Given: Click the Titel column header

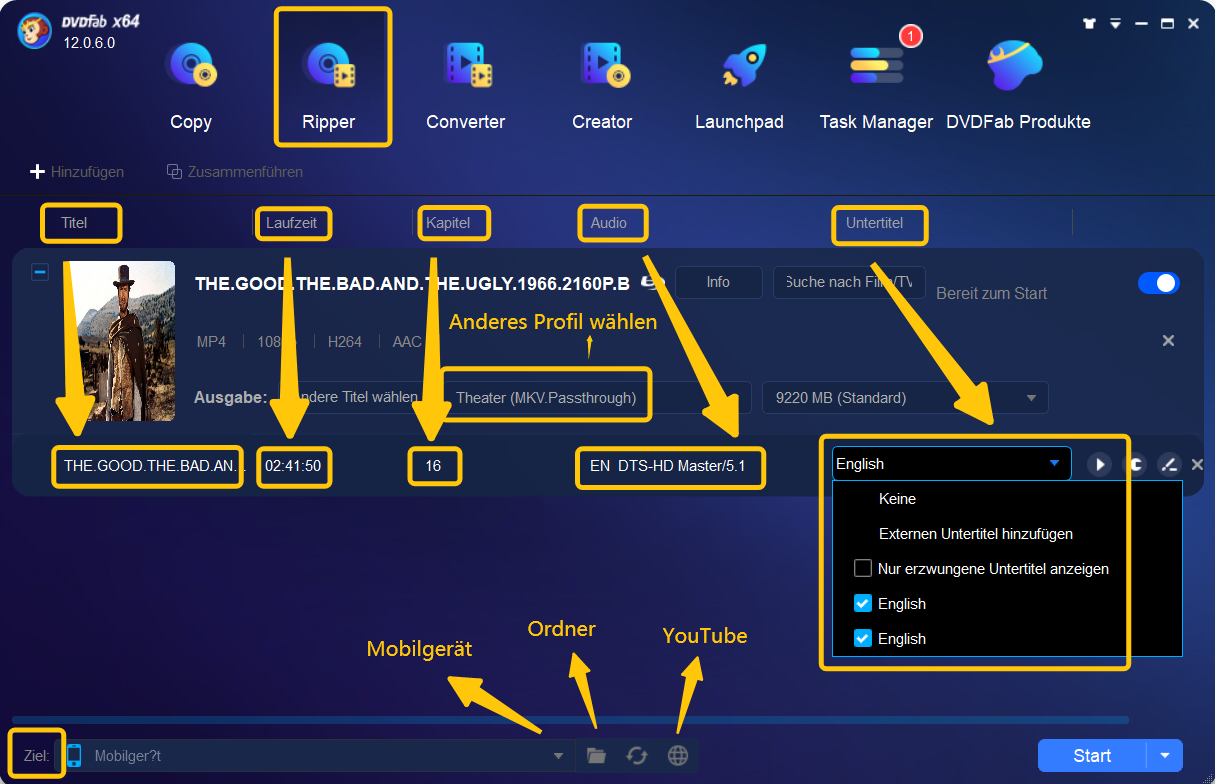Looking at the screenshot, I should [75, 223].
